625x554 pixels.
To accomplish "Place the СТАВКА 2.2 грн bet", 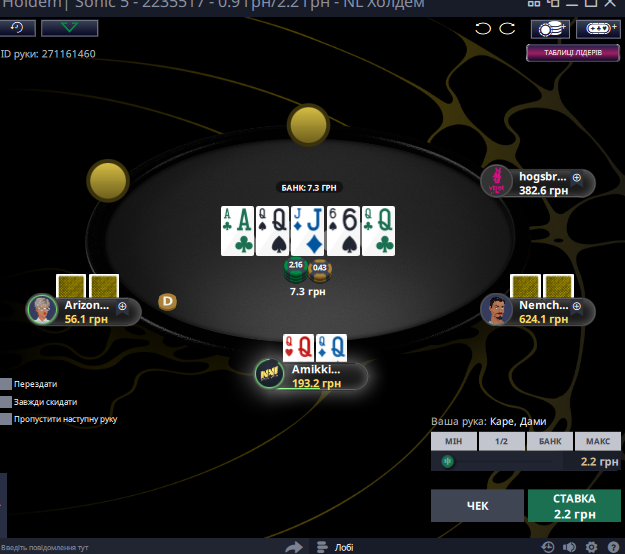I will 574,506.
